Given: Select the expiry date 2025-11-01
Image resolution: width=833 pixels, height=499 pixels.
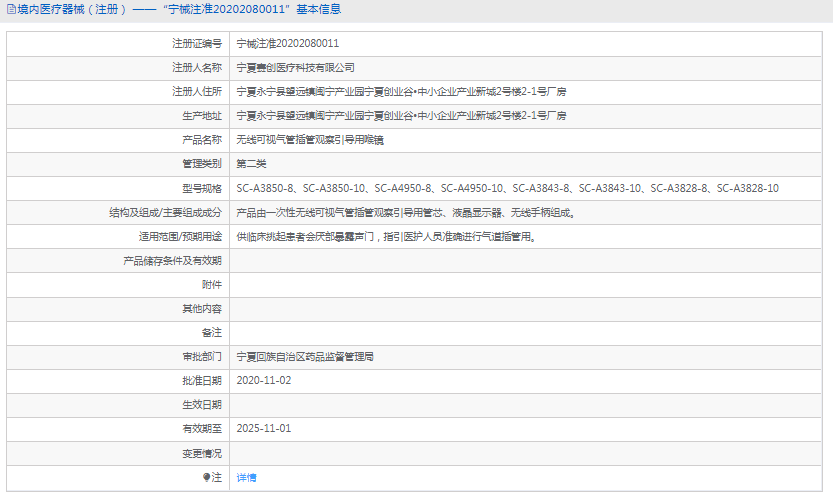Looking at the screenshot, I should coord(264,428).
